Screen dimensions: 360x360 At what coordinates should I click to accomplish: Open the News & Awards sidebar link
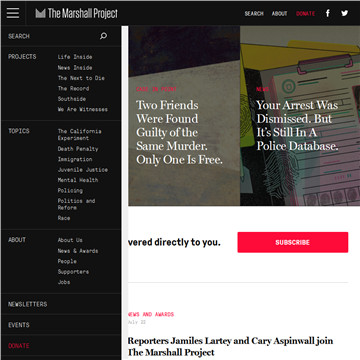(x=78, y=251)
